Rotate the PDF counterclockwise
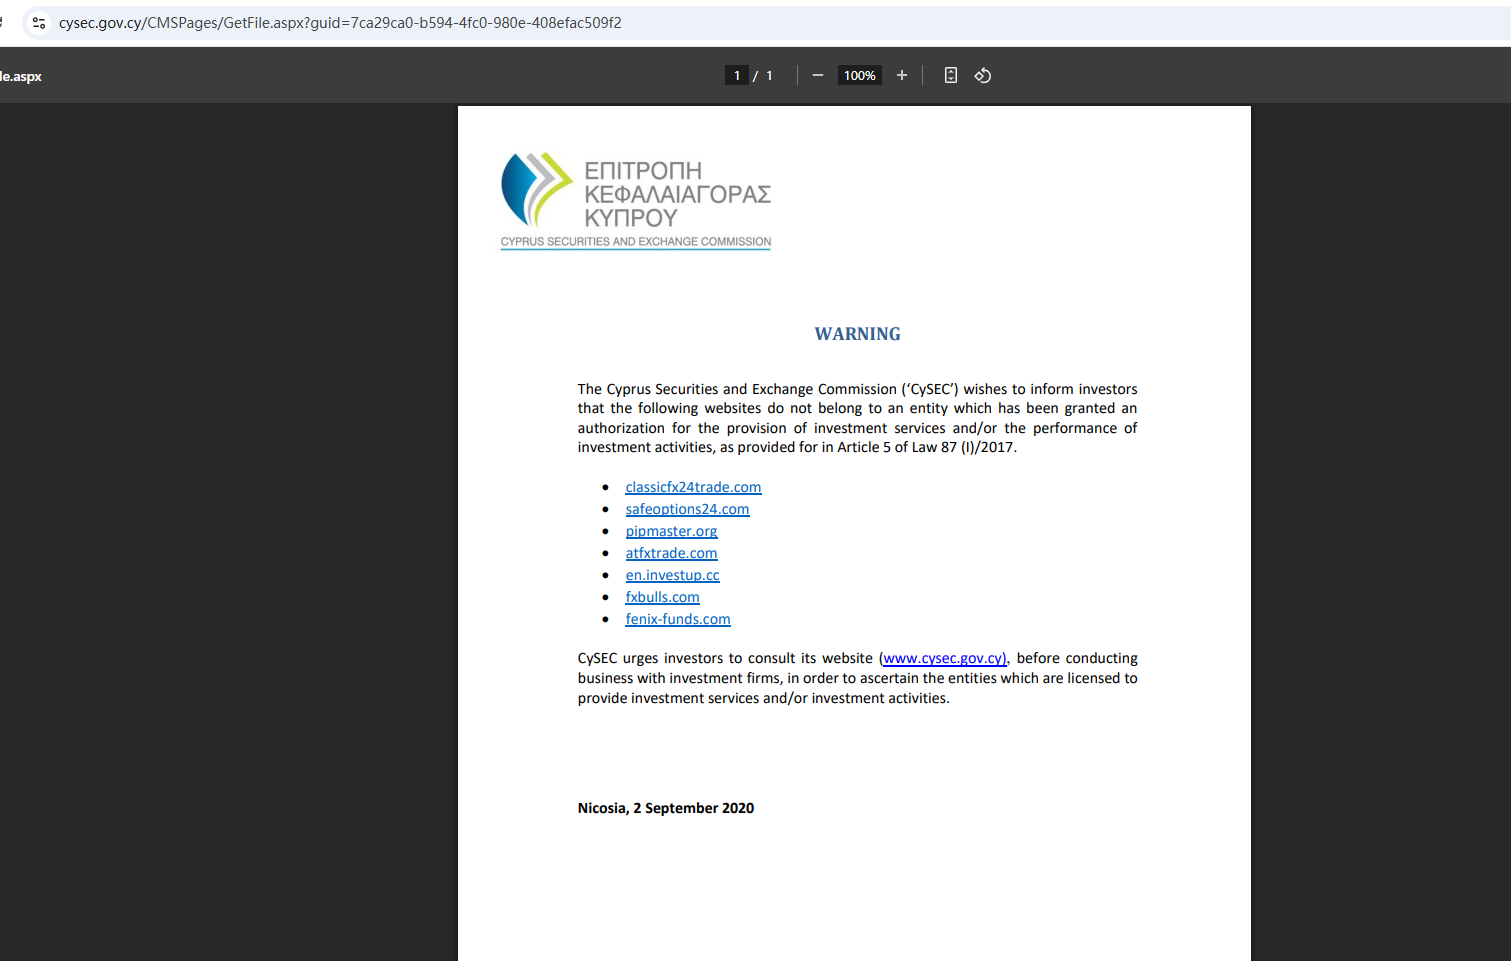The height and width of the screenshot is (961, 1511). pos(983,76)
